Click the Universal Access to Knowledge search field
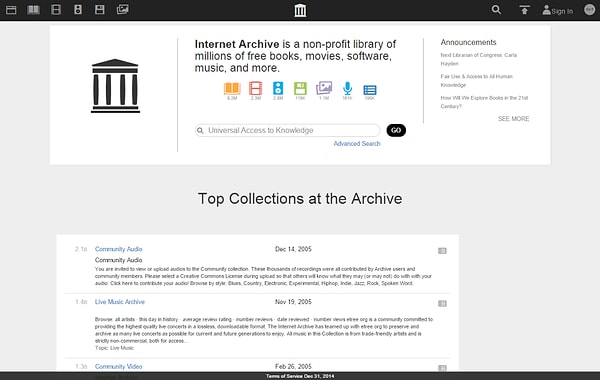 287,130
